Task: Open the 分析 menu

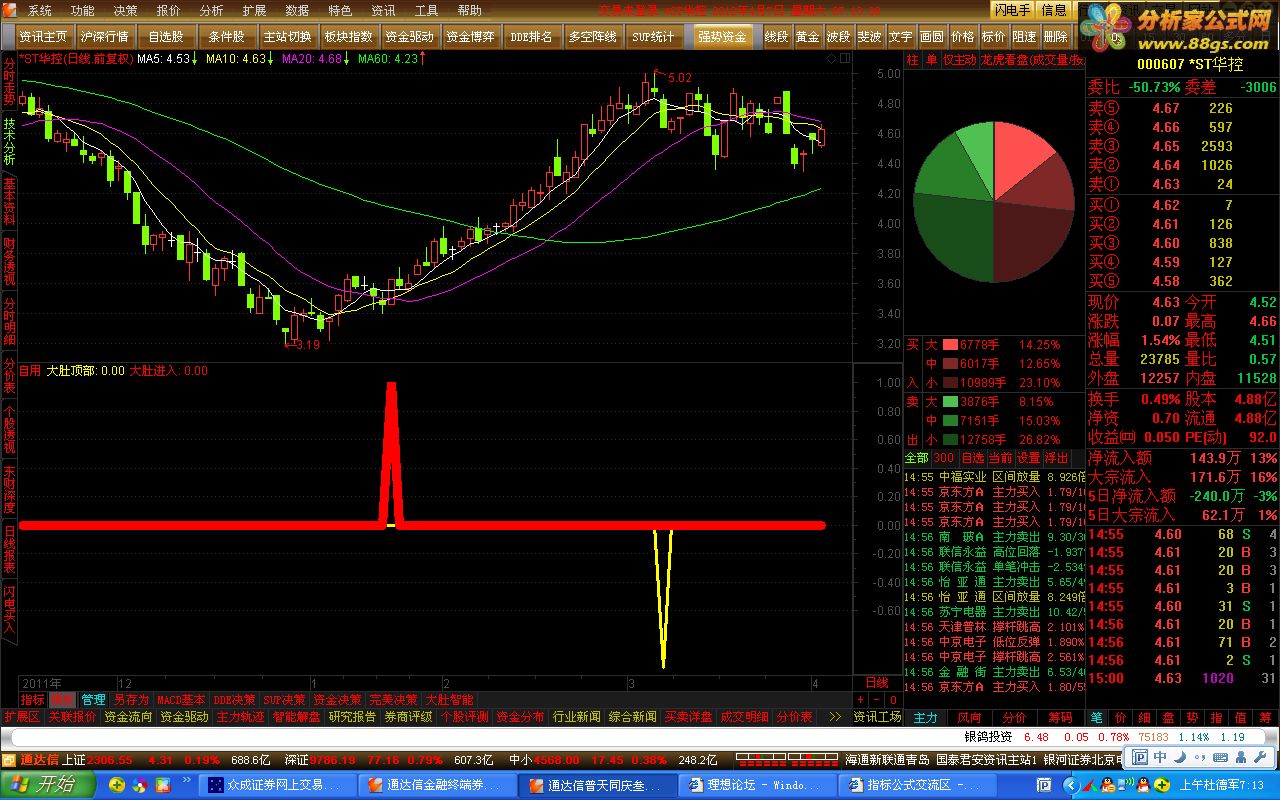Action: [212, 10]
